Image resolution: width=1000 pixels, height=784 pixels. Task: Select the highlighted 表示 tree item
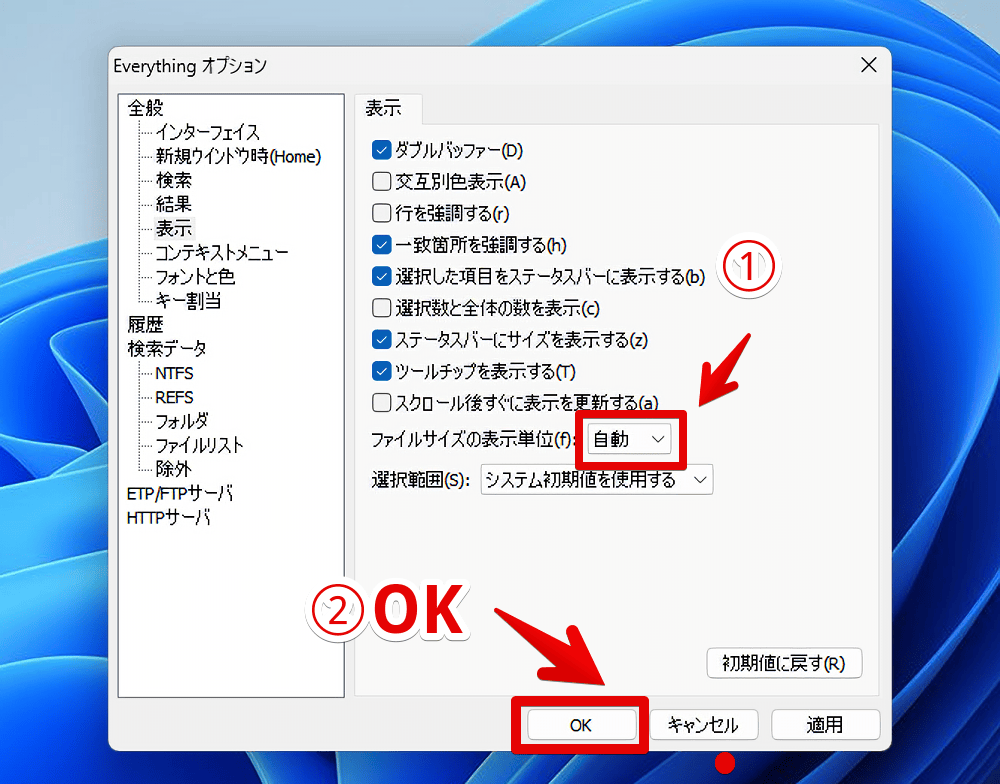click(x=173, y=228)
